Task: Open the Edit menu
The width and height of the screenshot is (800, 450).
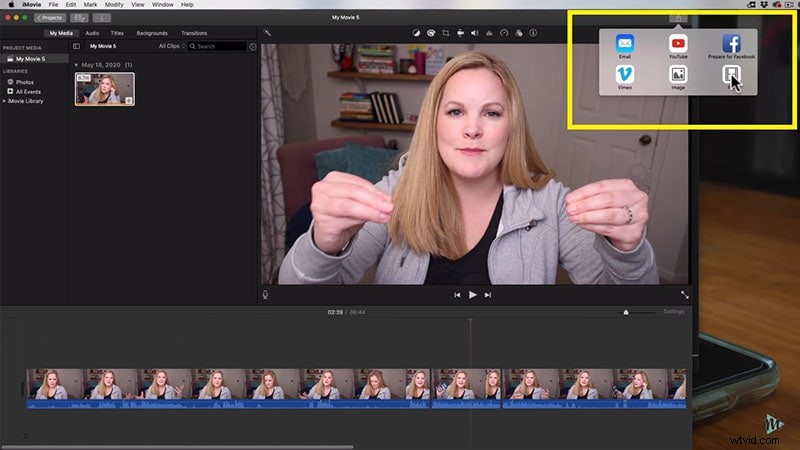Action: coord(71,5)
